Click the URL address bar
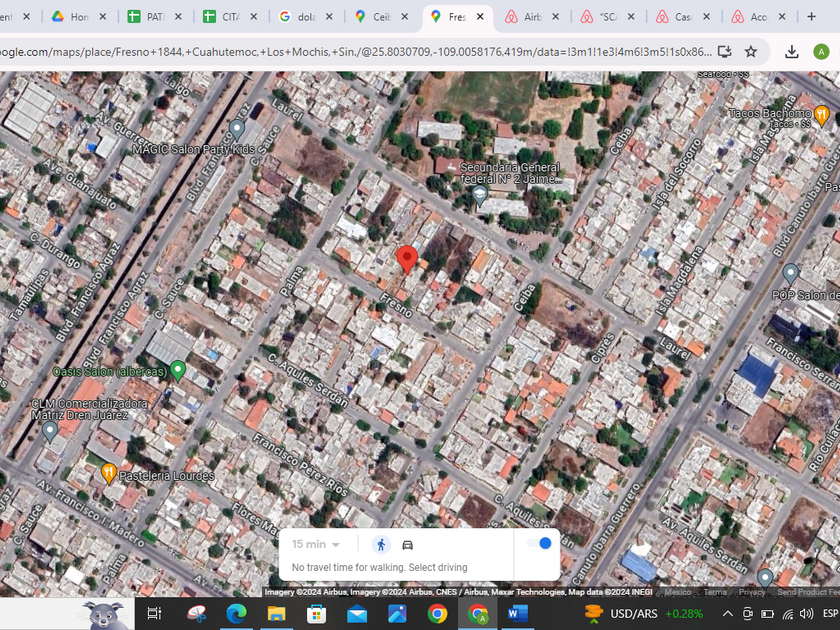This screenshot has width=840, height=630. pos(350,51)
